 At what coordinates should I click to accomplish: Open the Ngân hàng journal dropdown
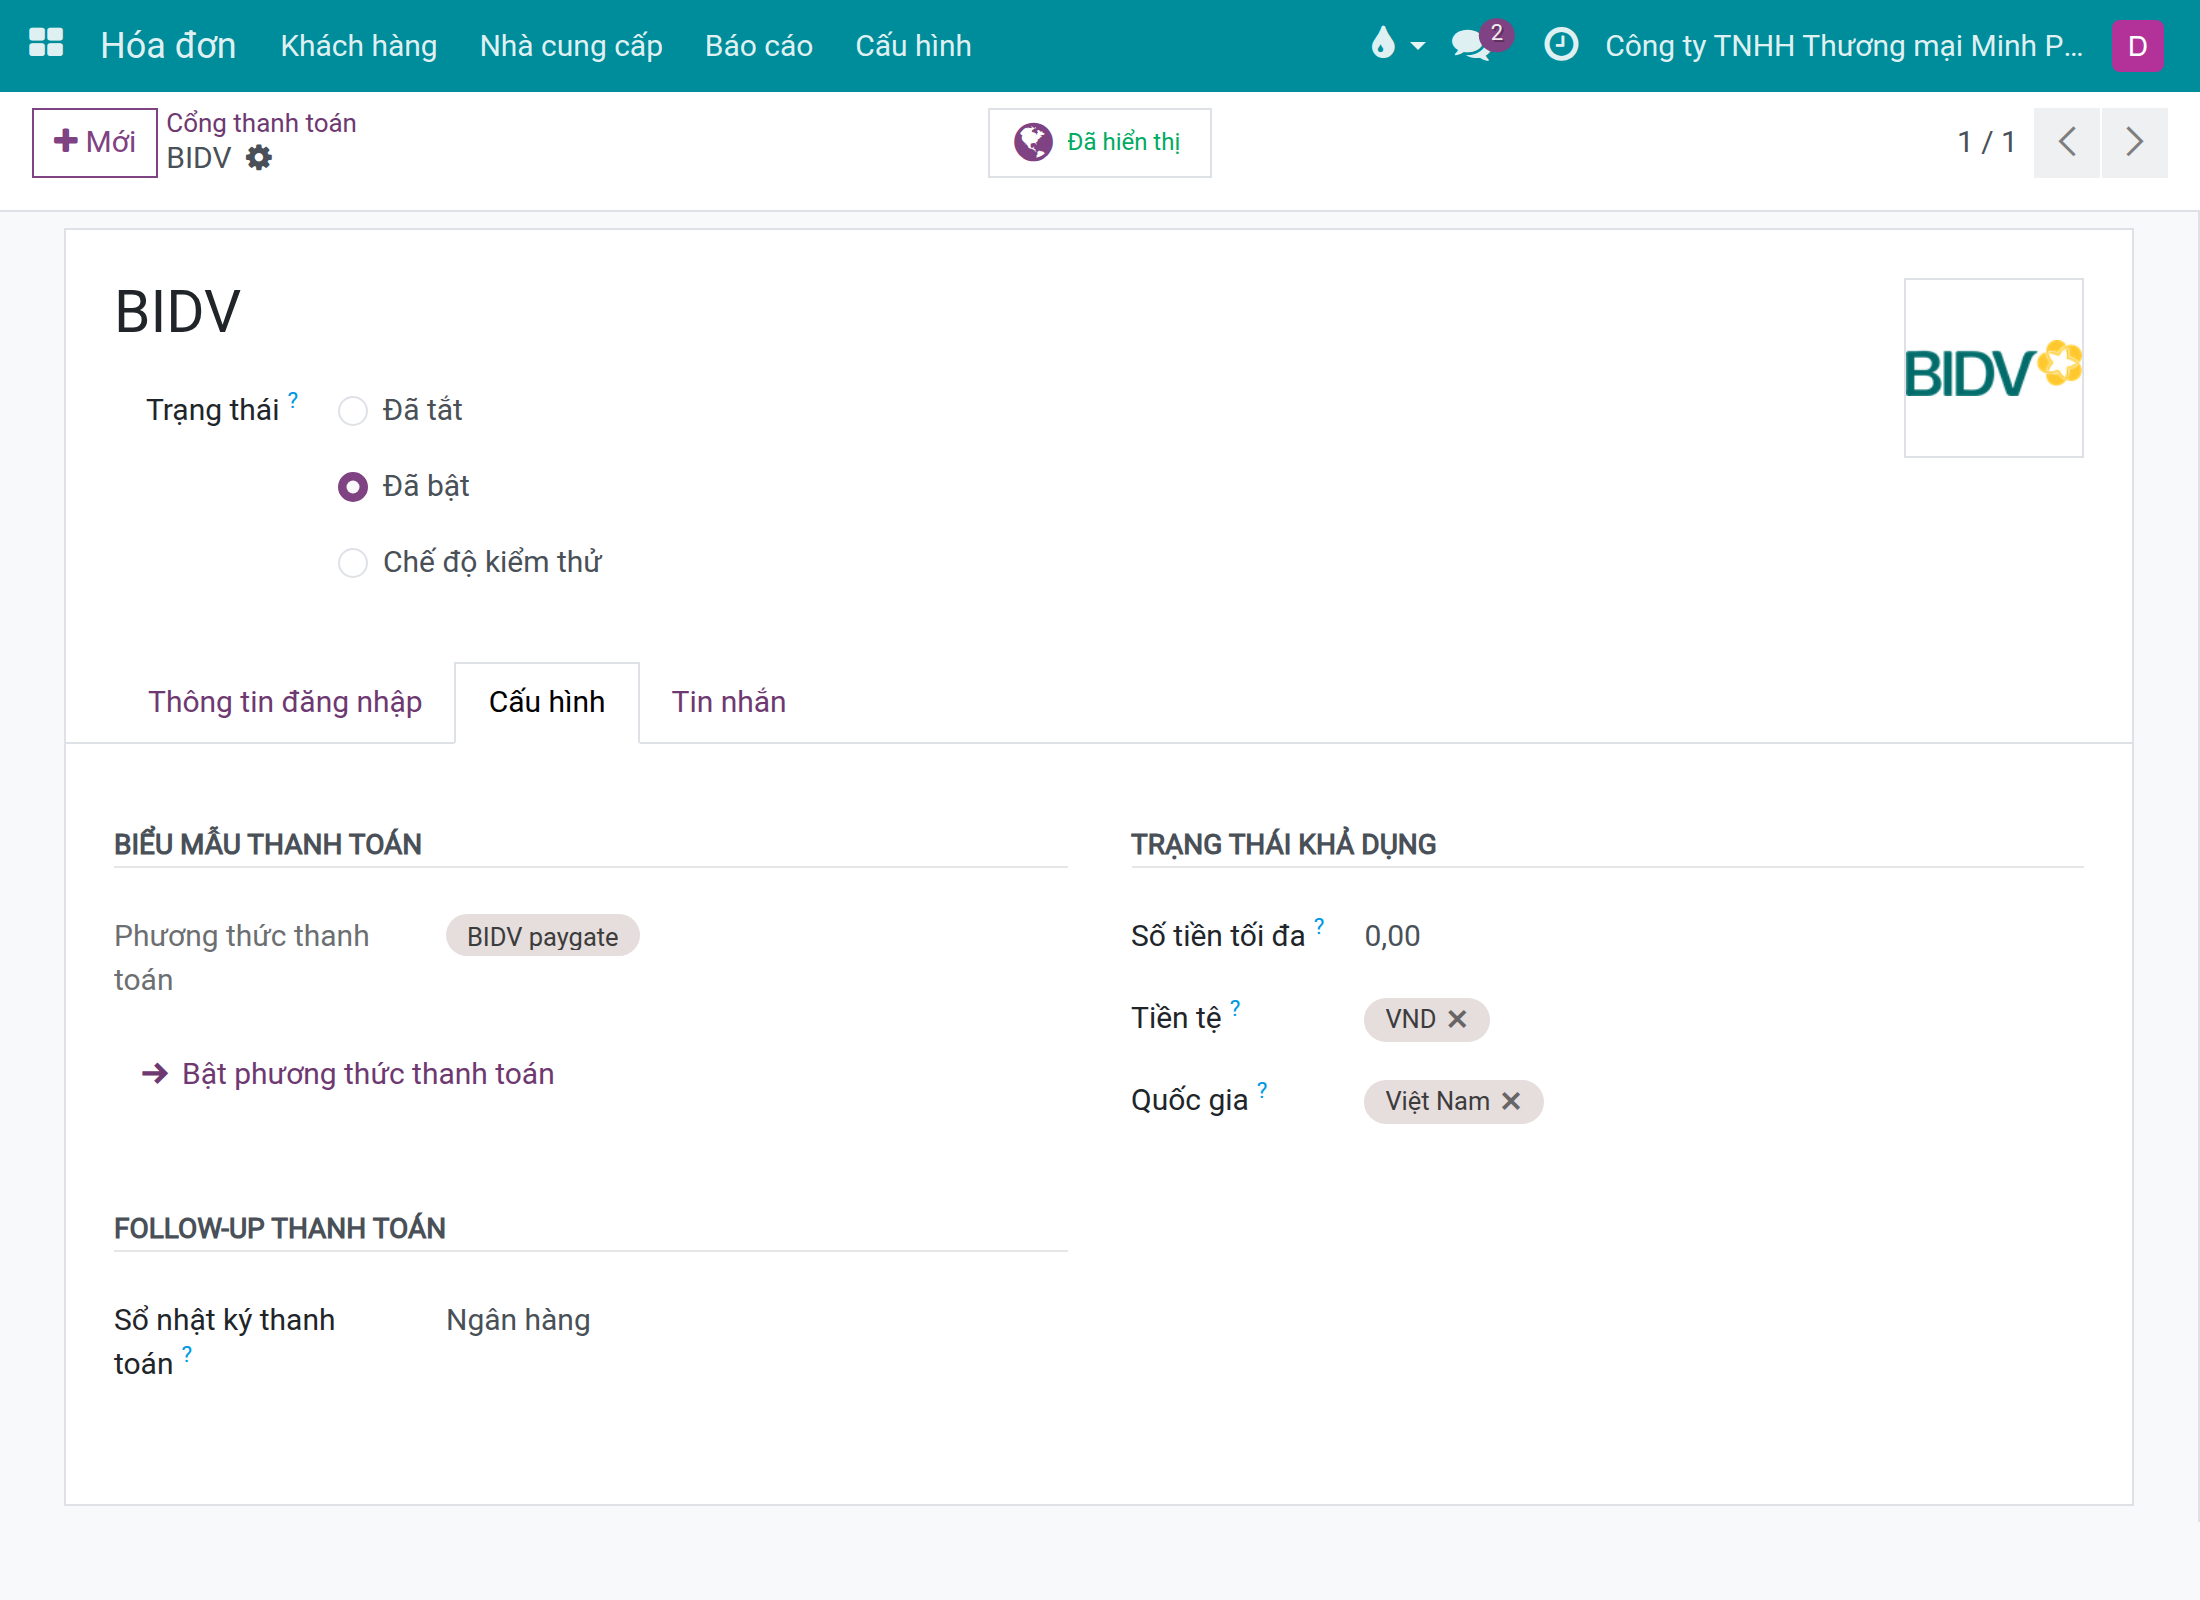pos(756,1320)
